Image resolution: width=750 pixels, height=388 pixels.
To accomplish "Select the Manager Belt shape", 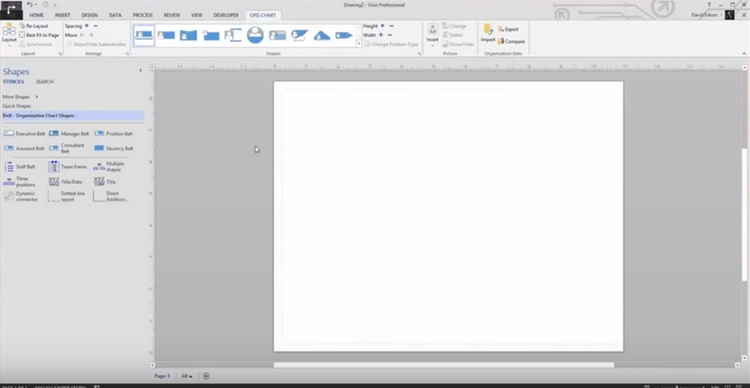I will pos(69,134).
